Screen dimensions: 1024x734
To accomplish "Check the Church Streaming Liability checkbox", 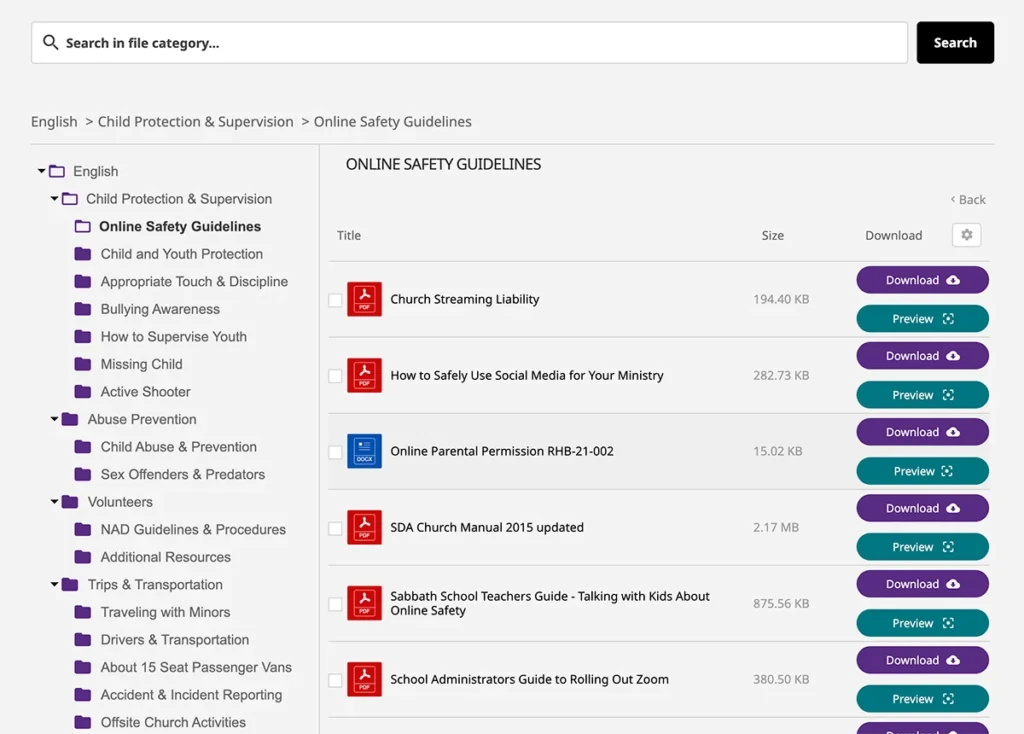I will click(336, 300).
